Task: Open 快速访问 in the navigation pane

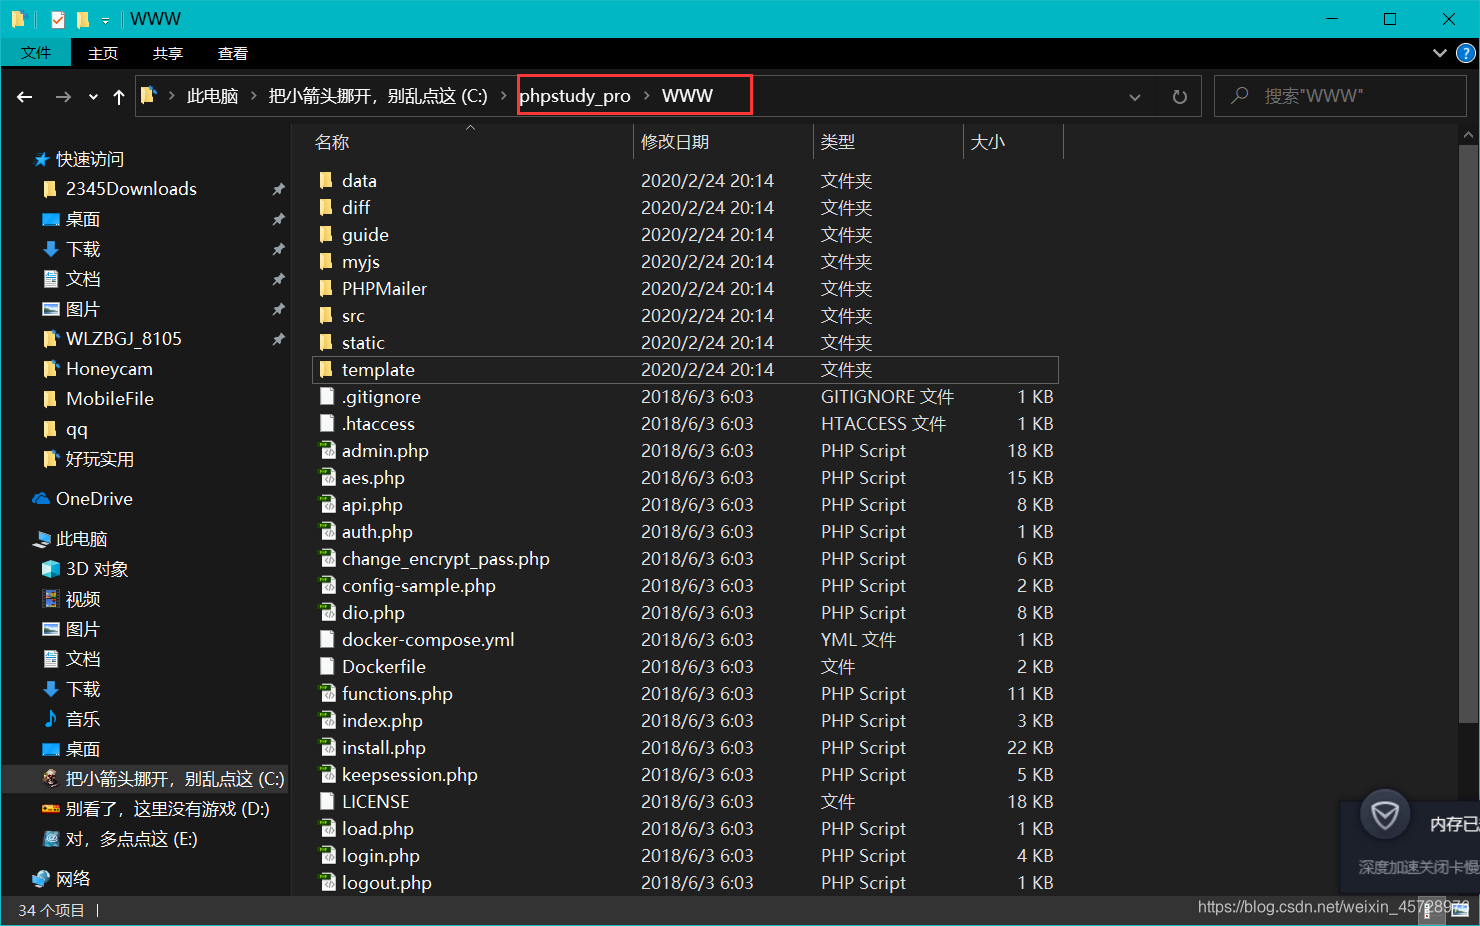Action: coord(90,159)
